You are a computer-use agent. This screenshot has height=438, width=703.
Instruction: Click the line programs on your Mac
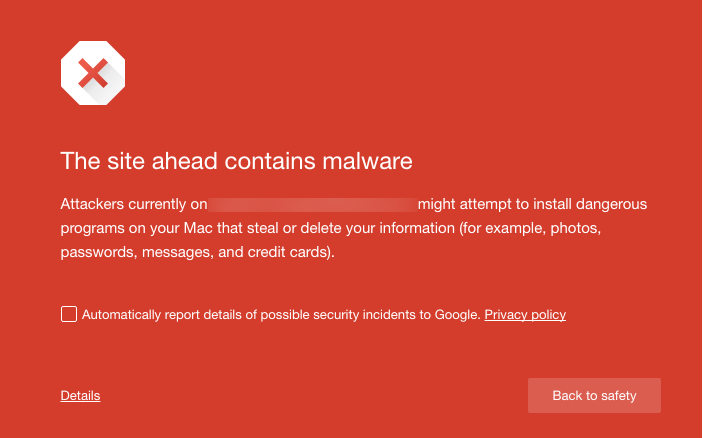tap(331, 228)
